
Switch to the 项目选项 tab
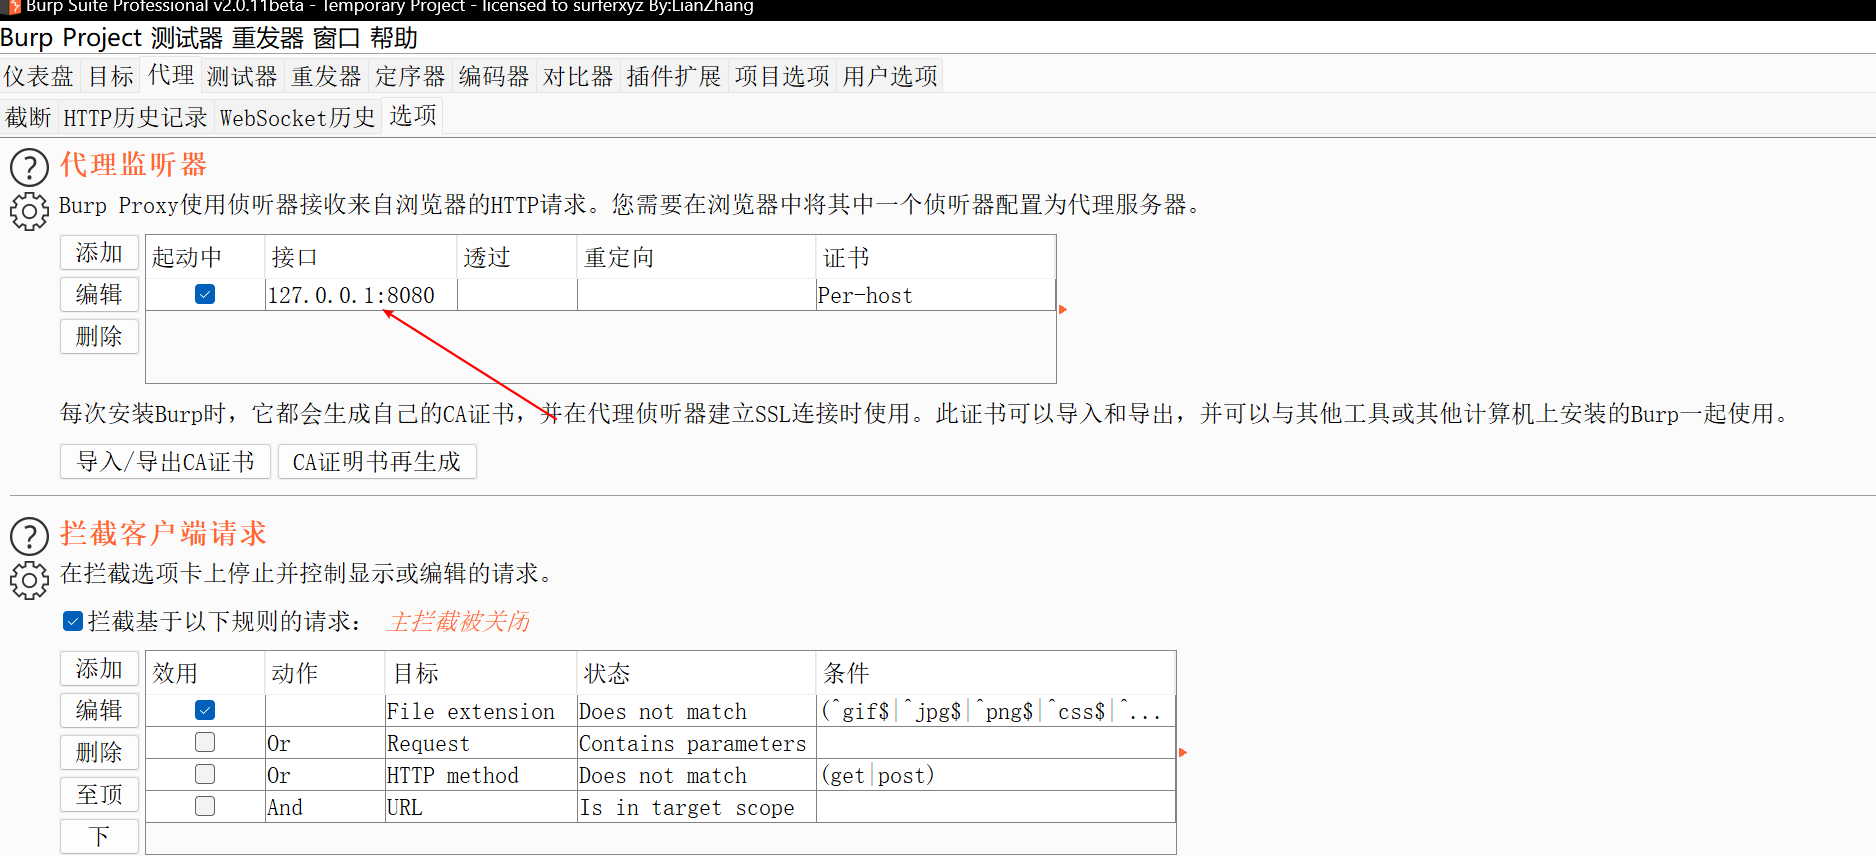coord(782,76)
